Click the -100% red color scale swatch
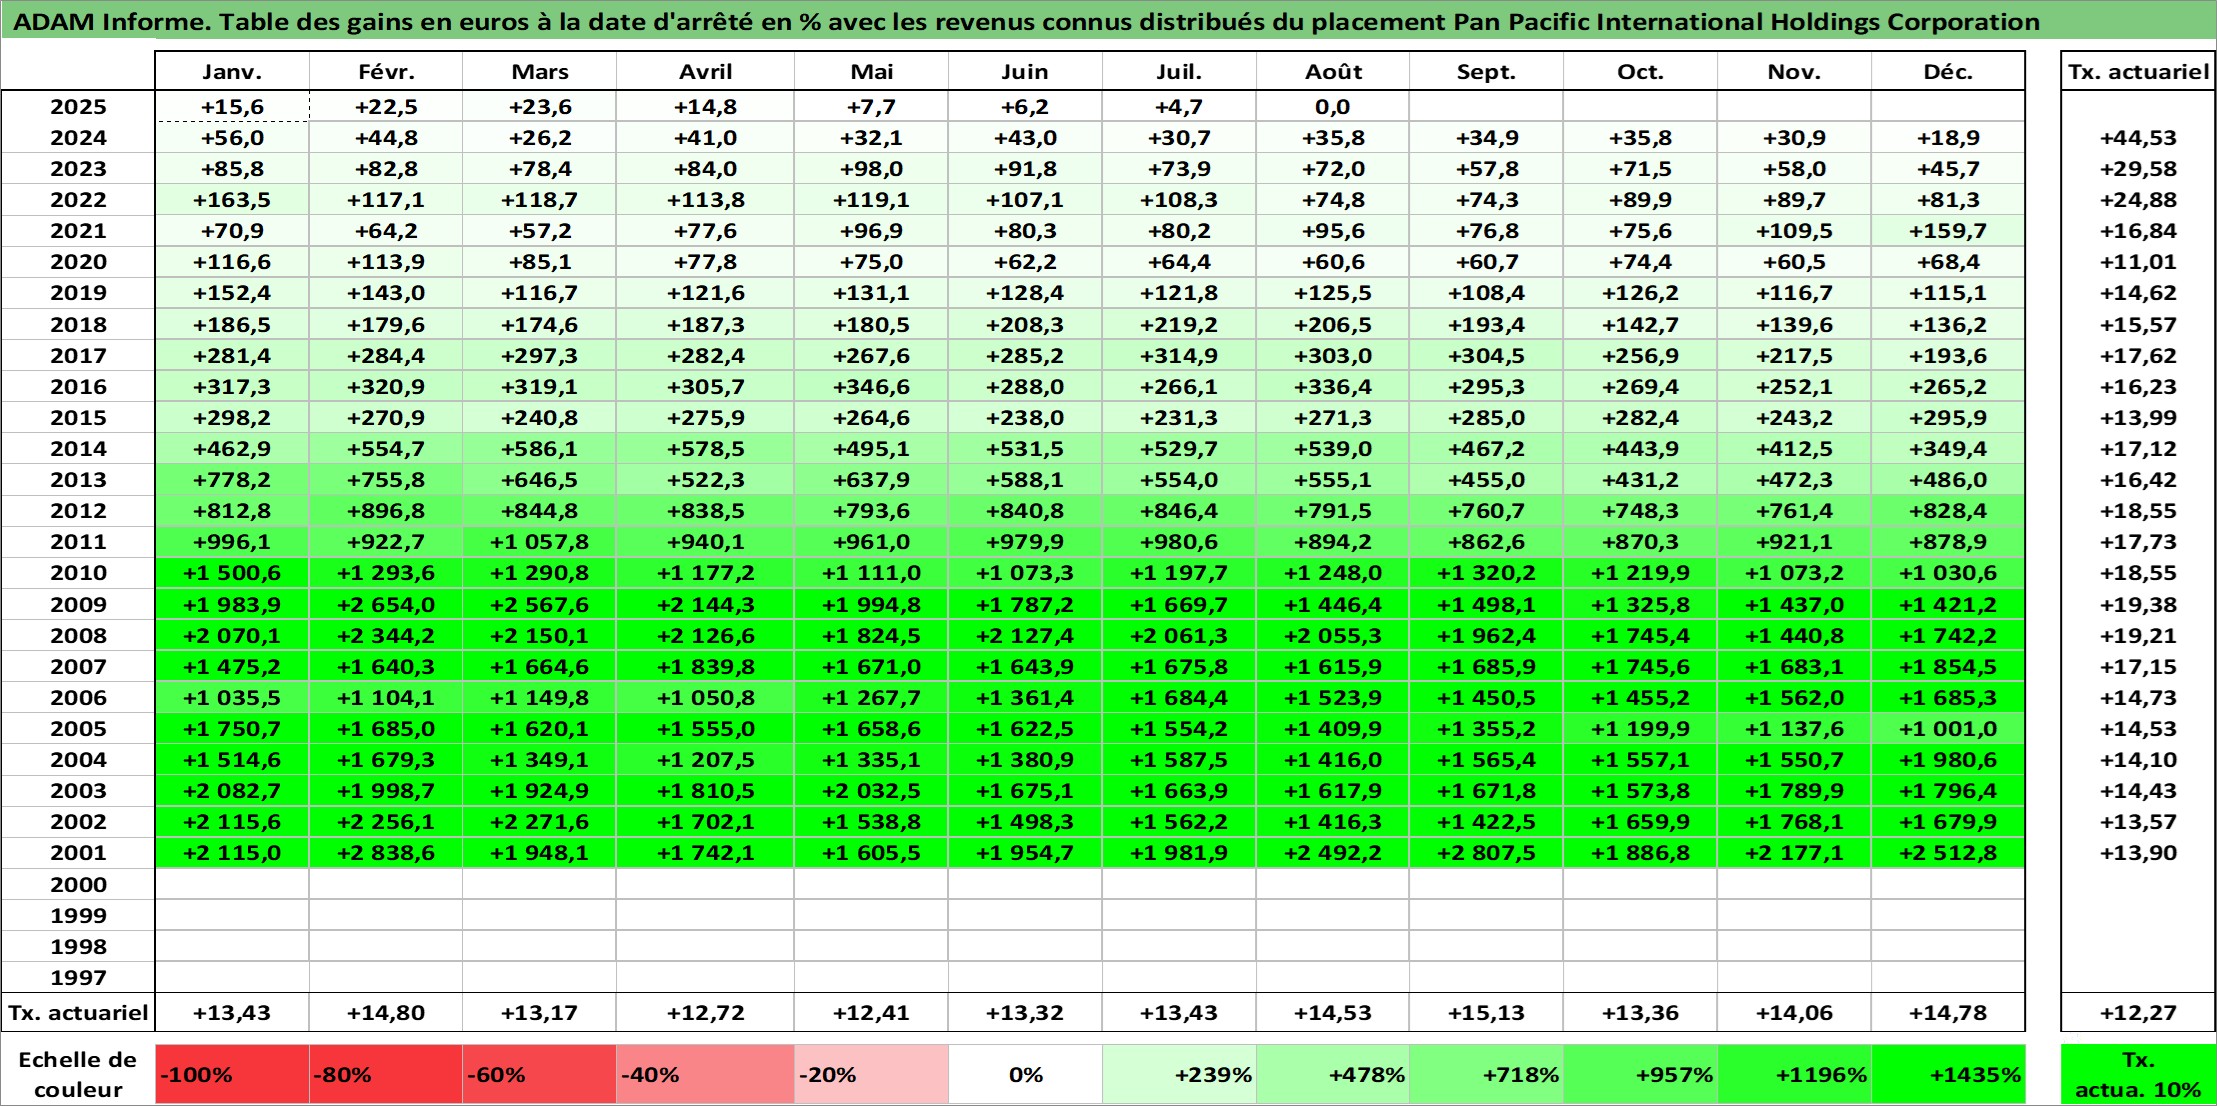 [232, 1075]
